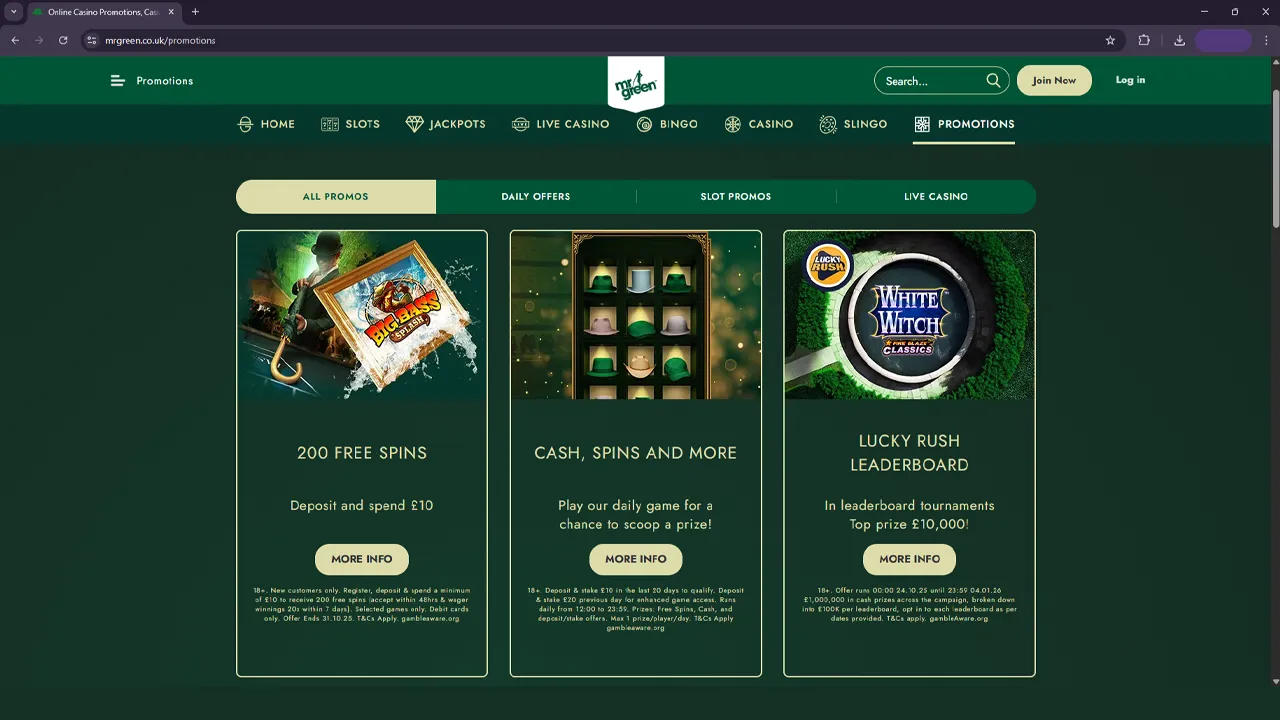Select the Slot Promos tab

(x=736, y=197)
